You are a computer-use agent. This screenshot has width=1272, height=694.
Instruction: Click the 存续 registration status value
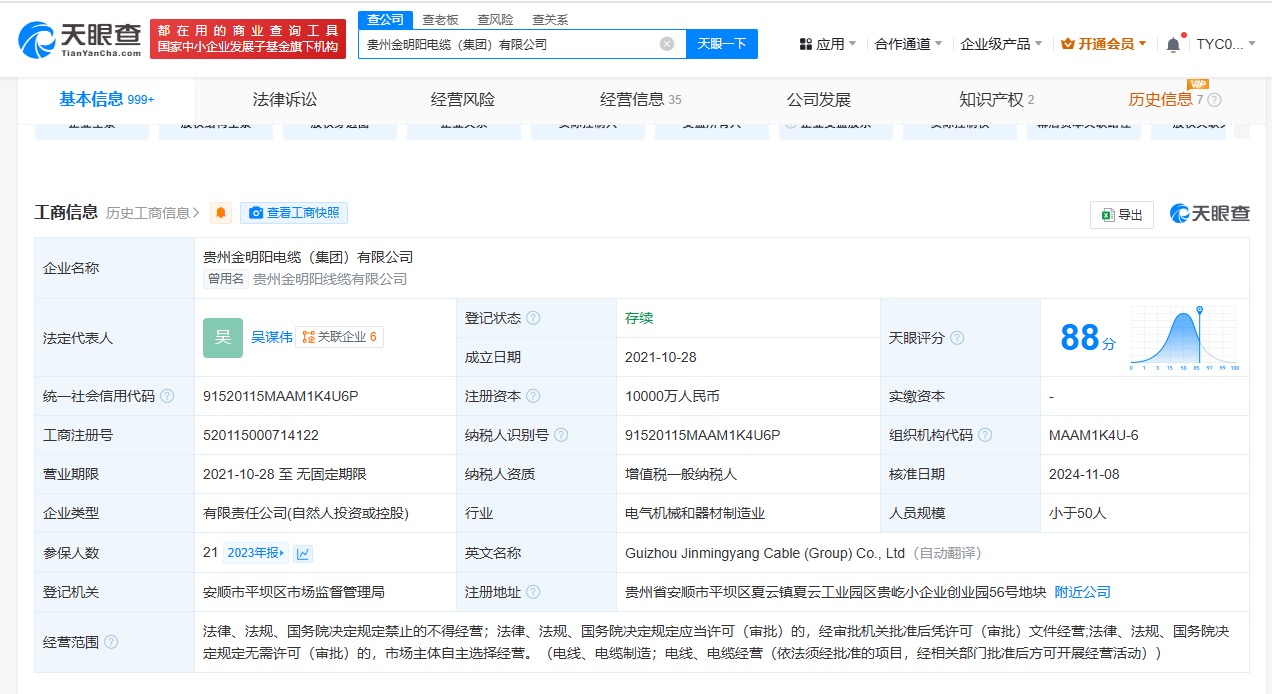click(639, 318)
